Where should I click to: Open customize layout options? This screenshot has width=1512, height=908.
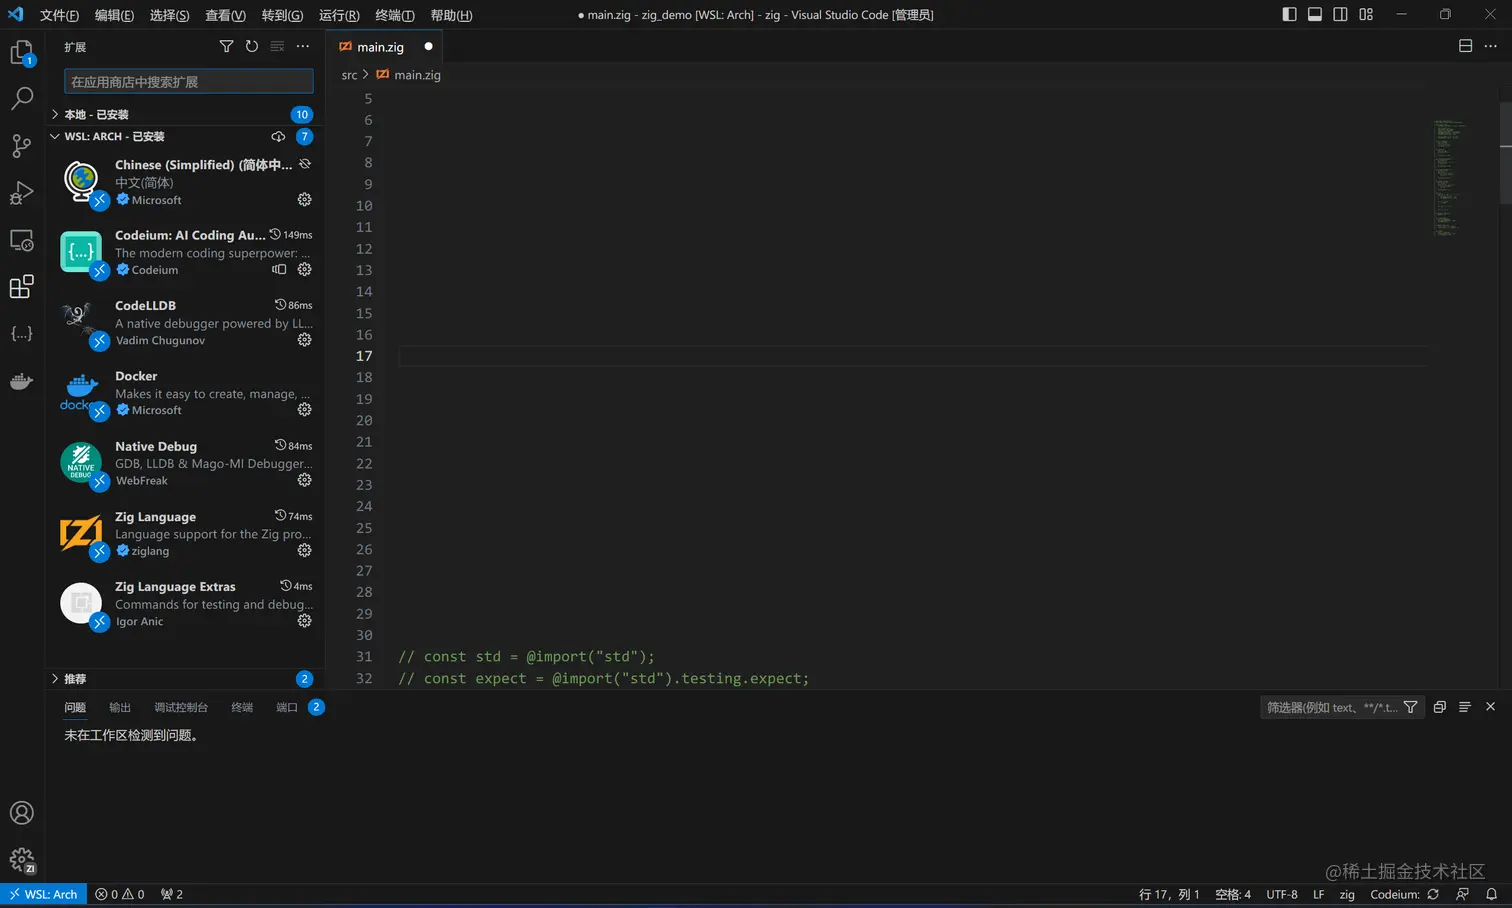[x=1366, y=15]
